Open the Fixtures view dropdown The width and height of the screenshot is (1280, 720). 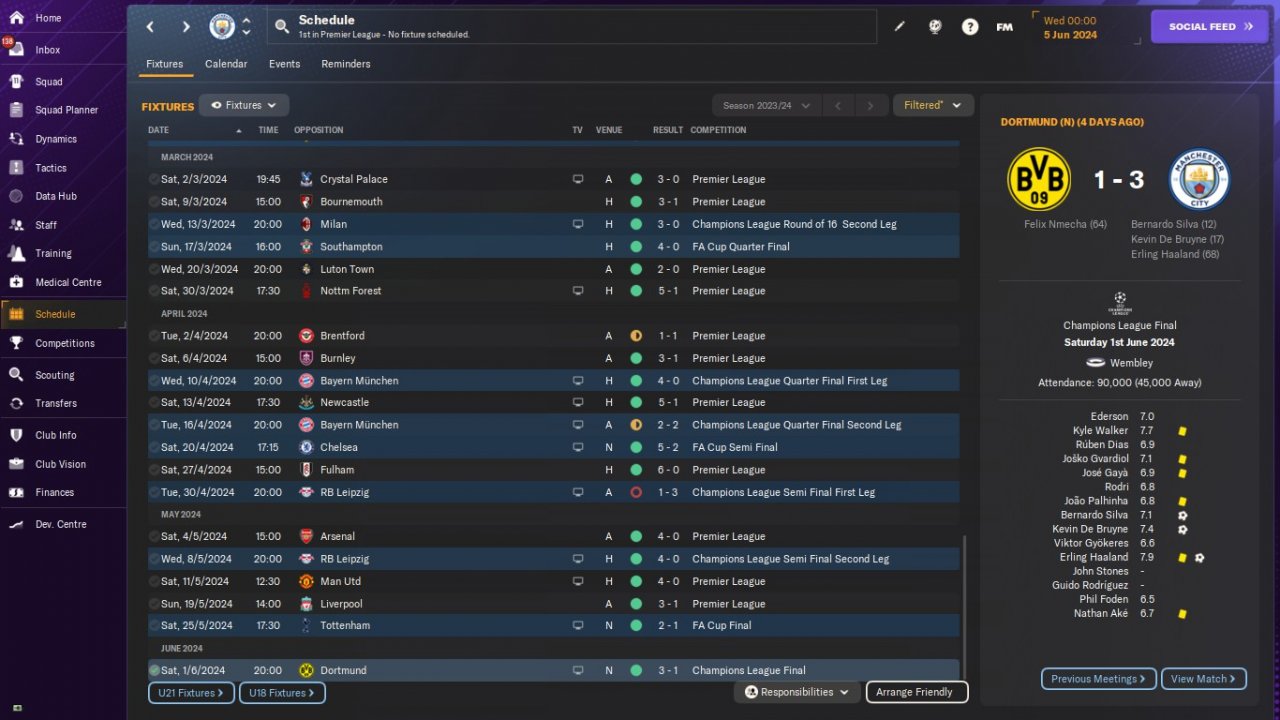pos(244,105)
